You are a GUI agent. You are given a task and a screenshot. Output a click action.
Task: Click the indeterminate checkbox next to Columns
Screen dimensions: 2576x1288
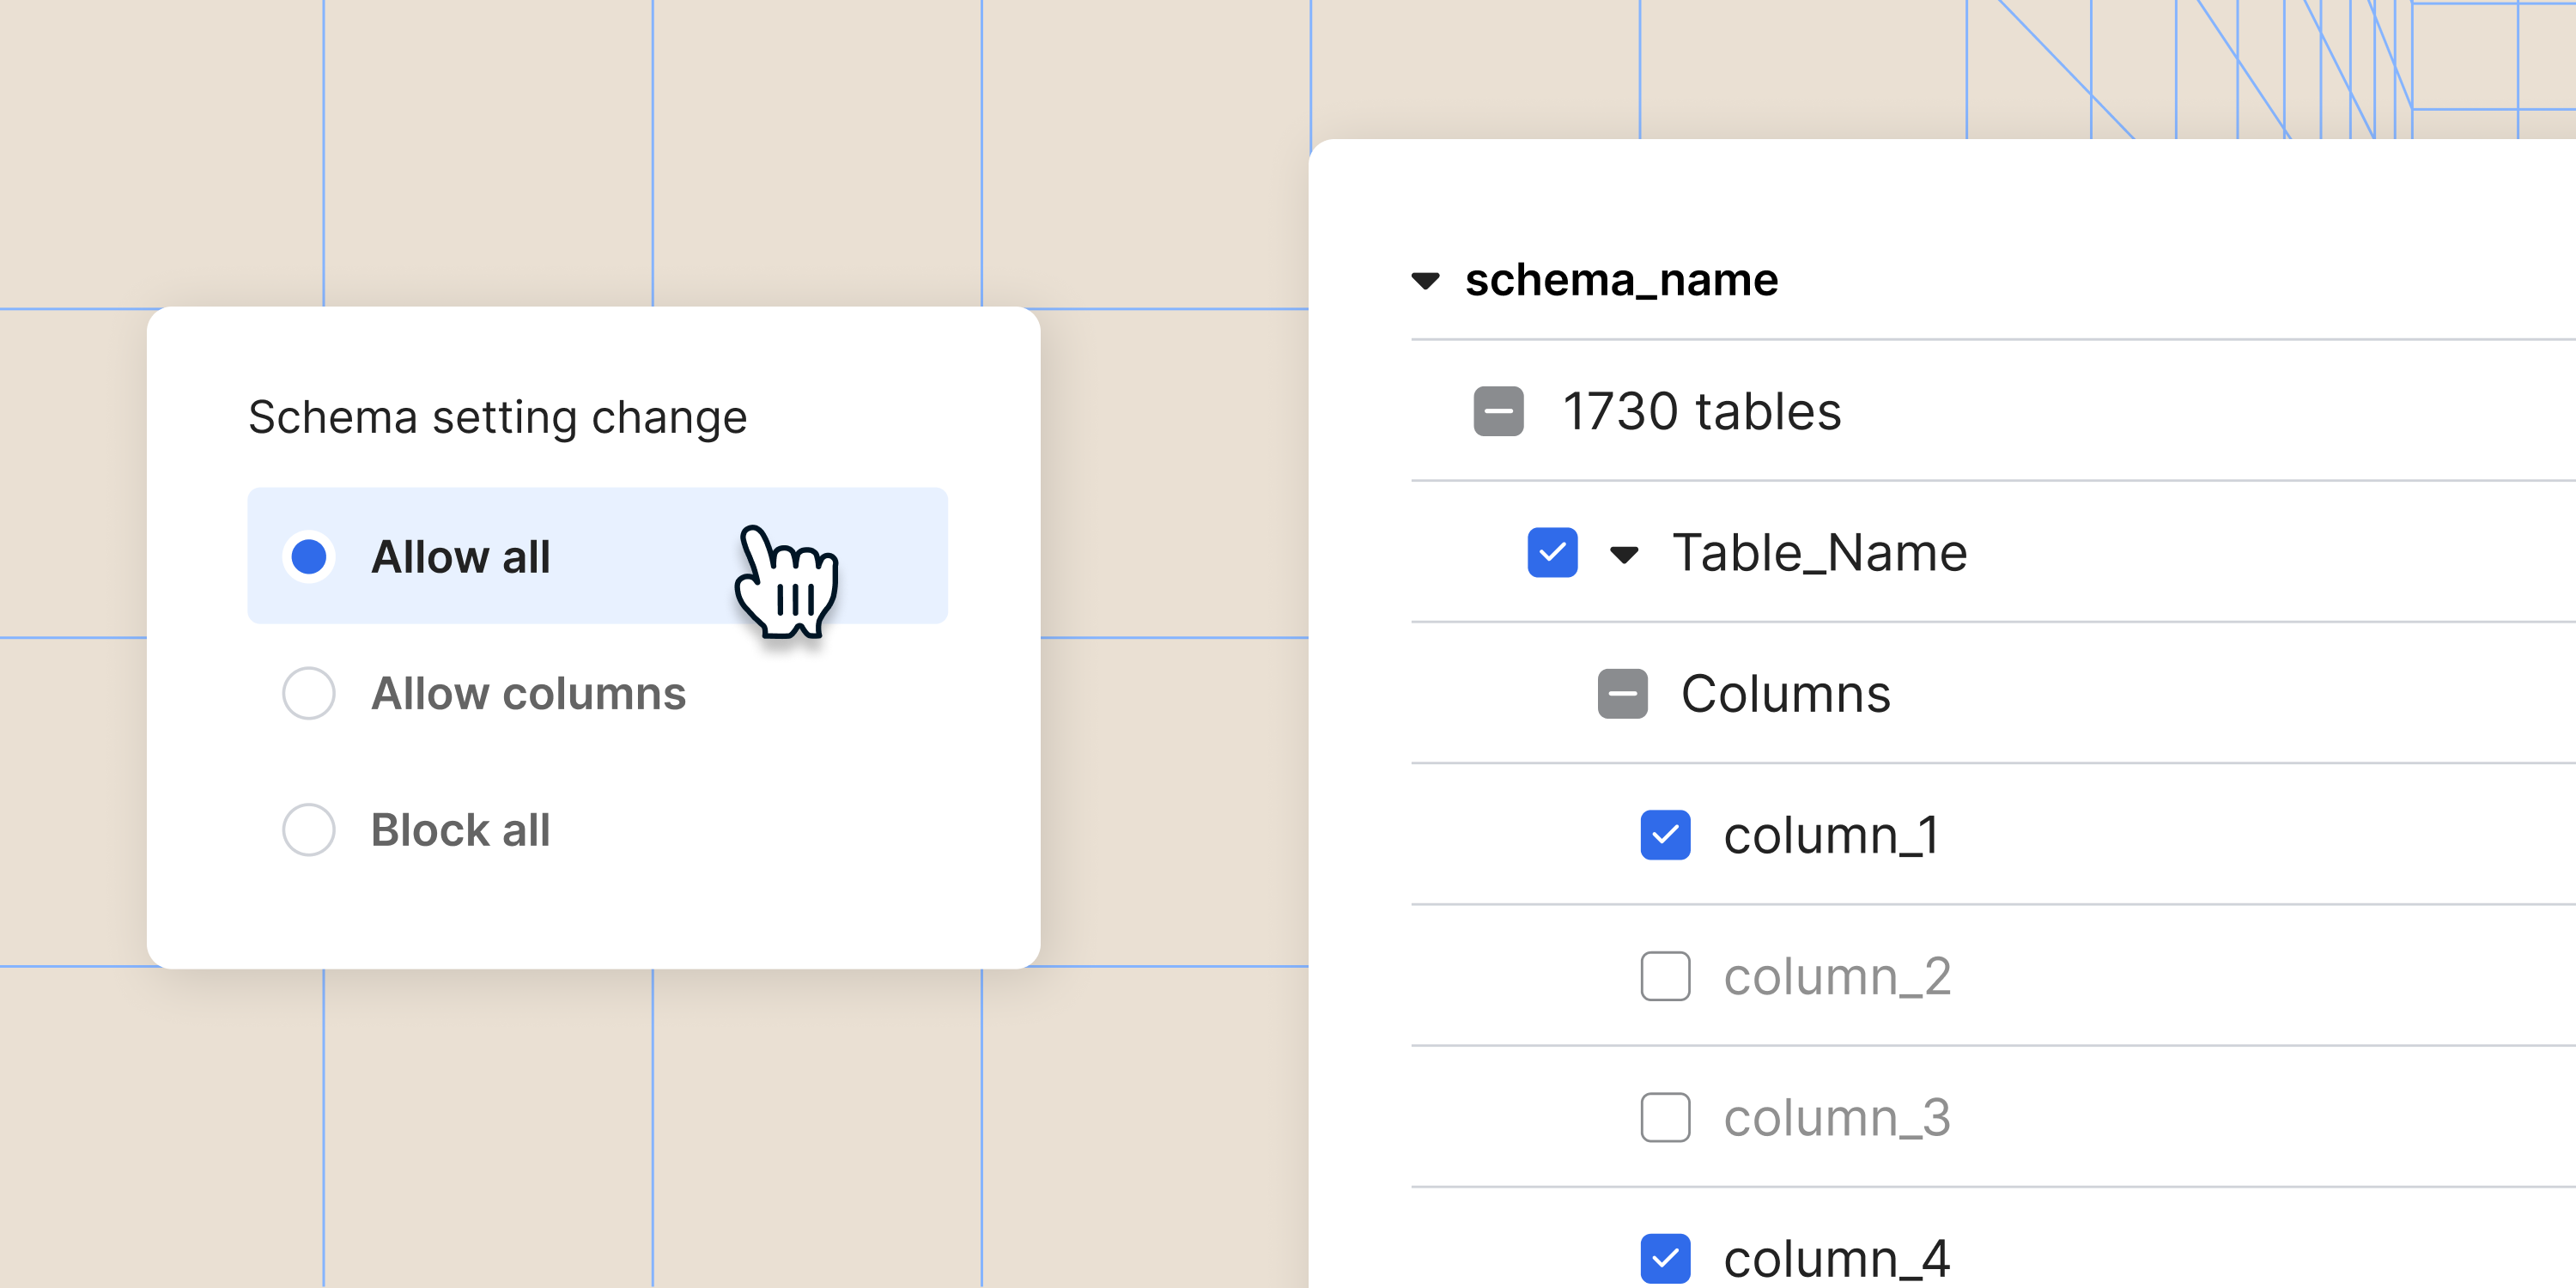[1622, 693]
